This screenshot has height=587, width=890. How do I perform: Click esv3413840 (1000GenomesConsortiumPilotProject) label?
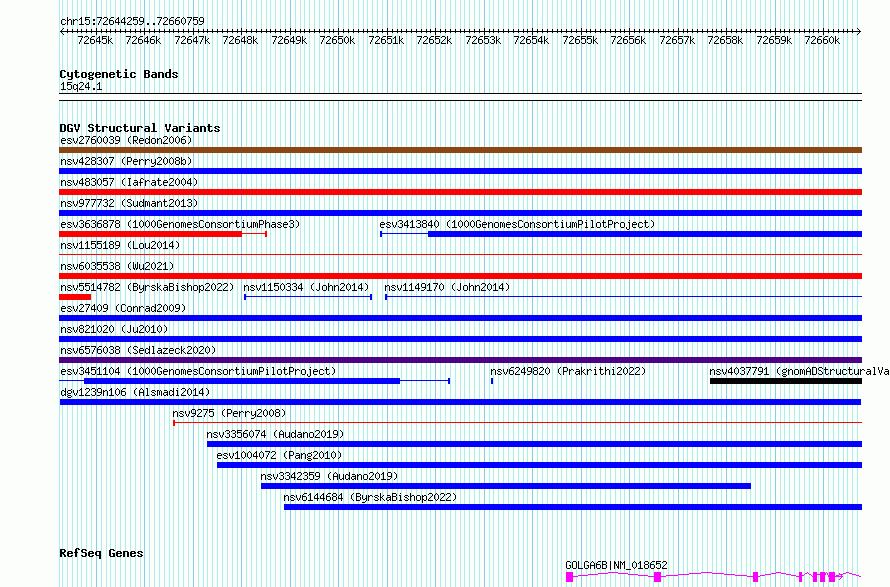coord(517,224)
